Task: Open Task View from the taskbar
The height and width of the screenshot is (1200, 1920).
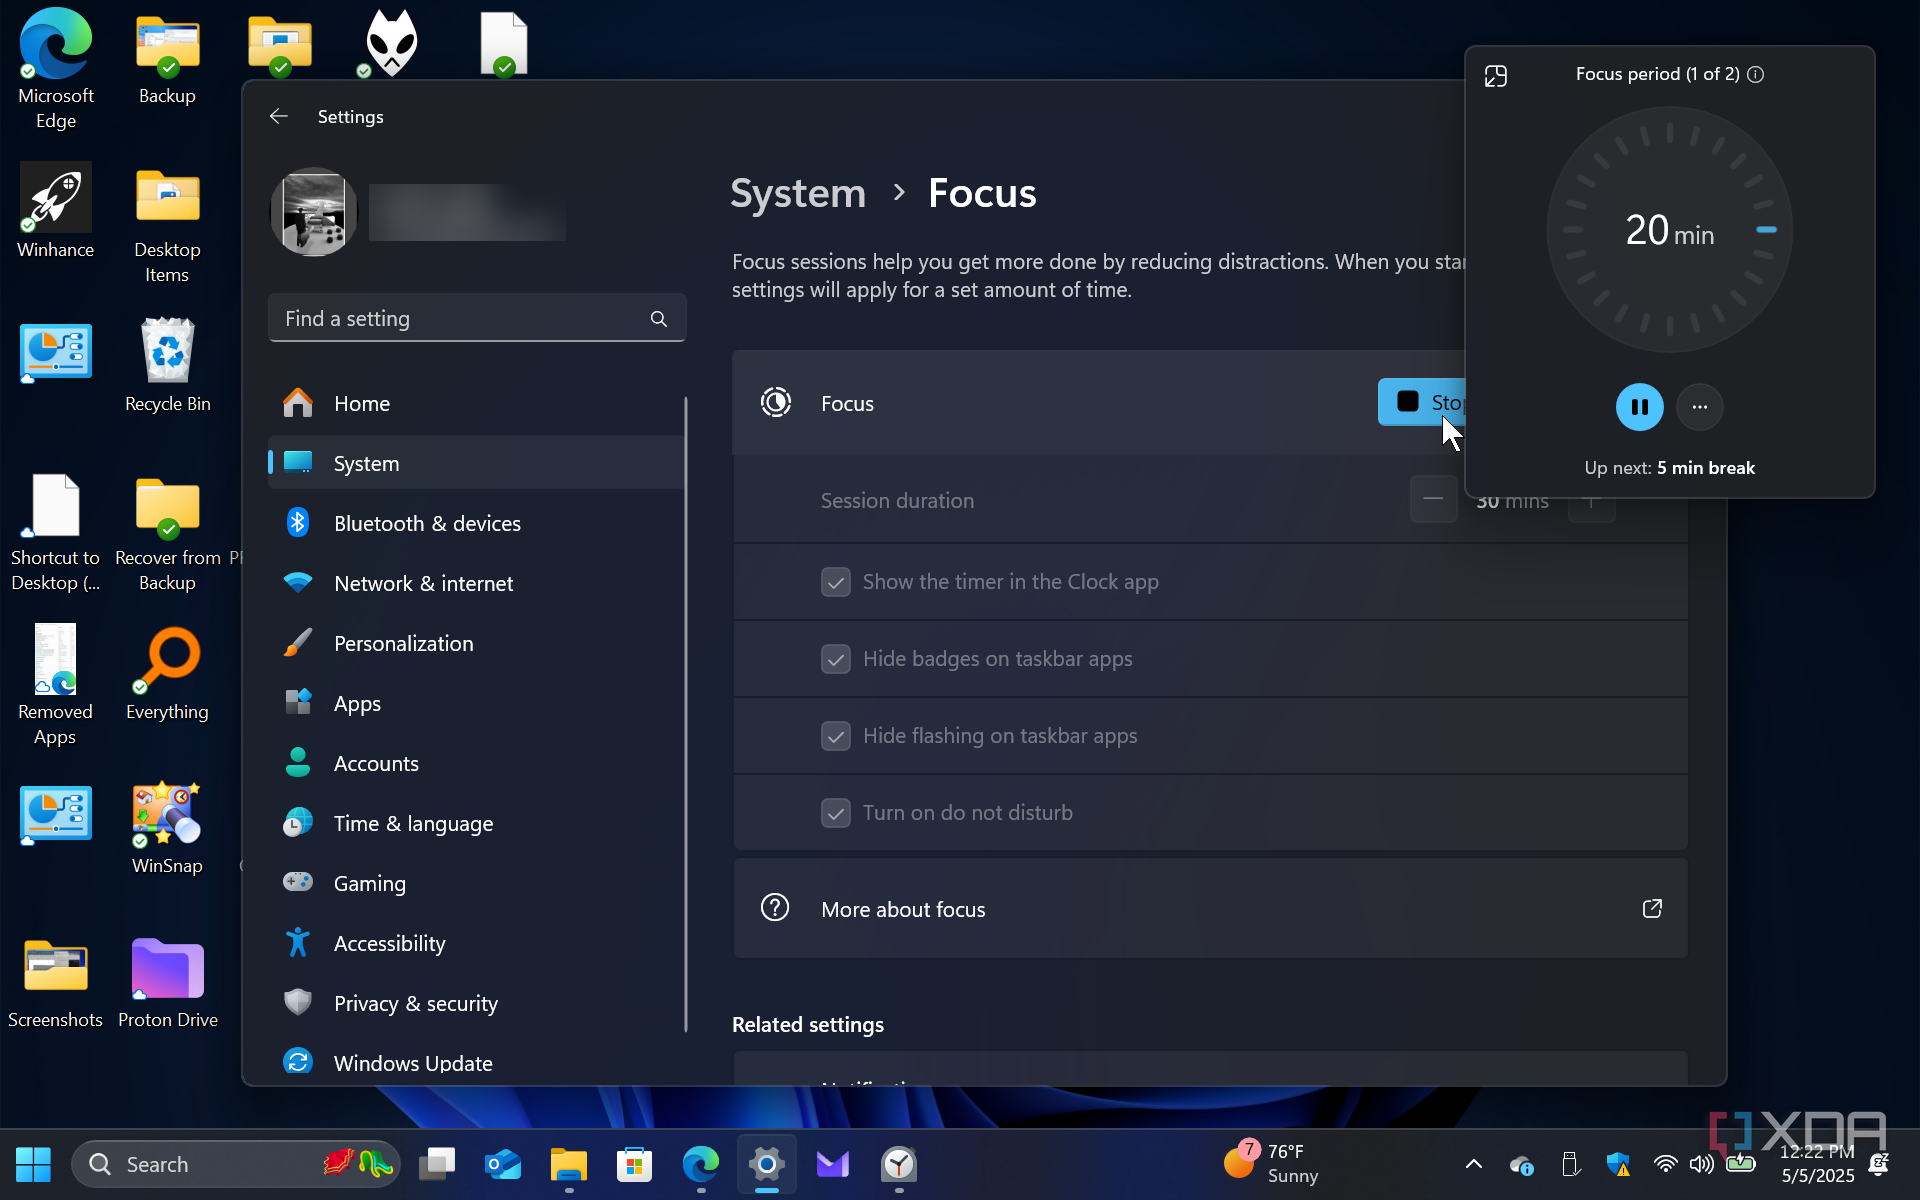Action: point(437,1165)
